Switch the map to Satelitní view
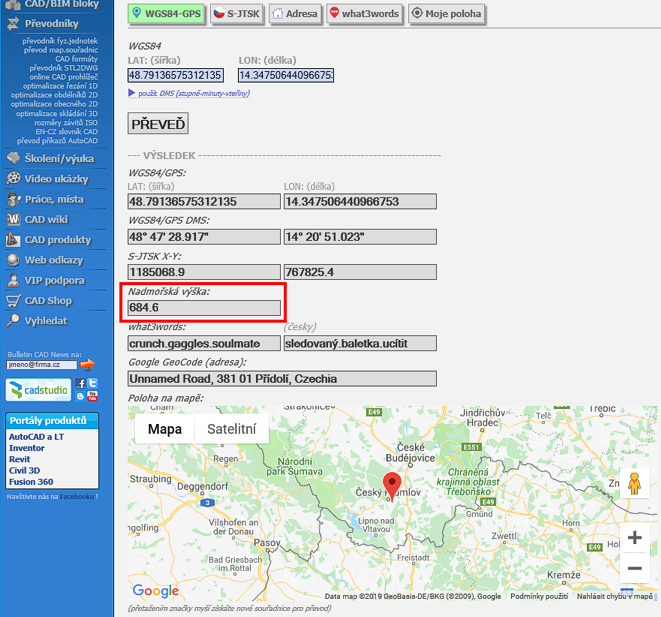 (231, 429)
